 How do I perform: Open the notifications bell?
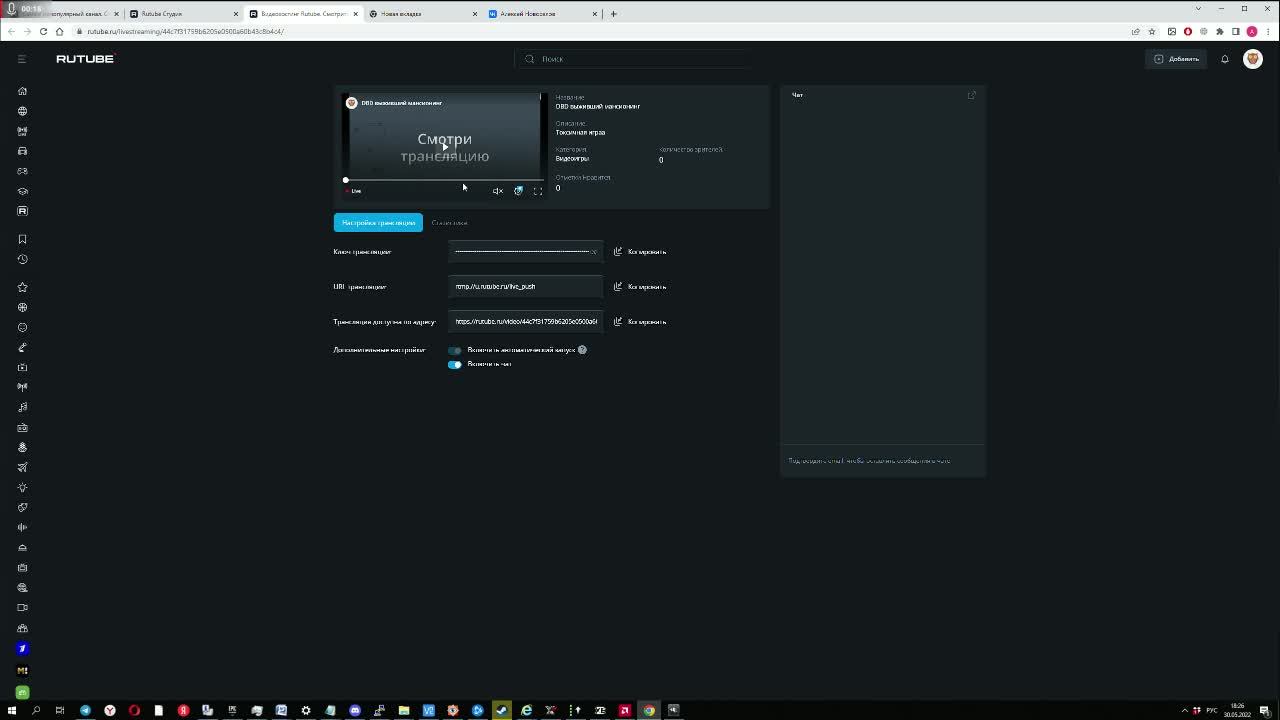click(x=1224, y=59)
